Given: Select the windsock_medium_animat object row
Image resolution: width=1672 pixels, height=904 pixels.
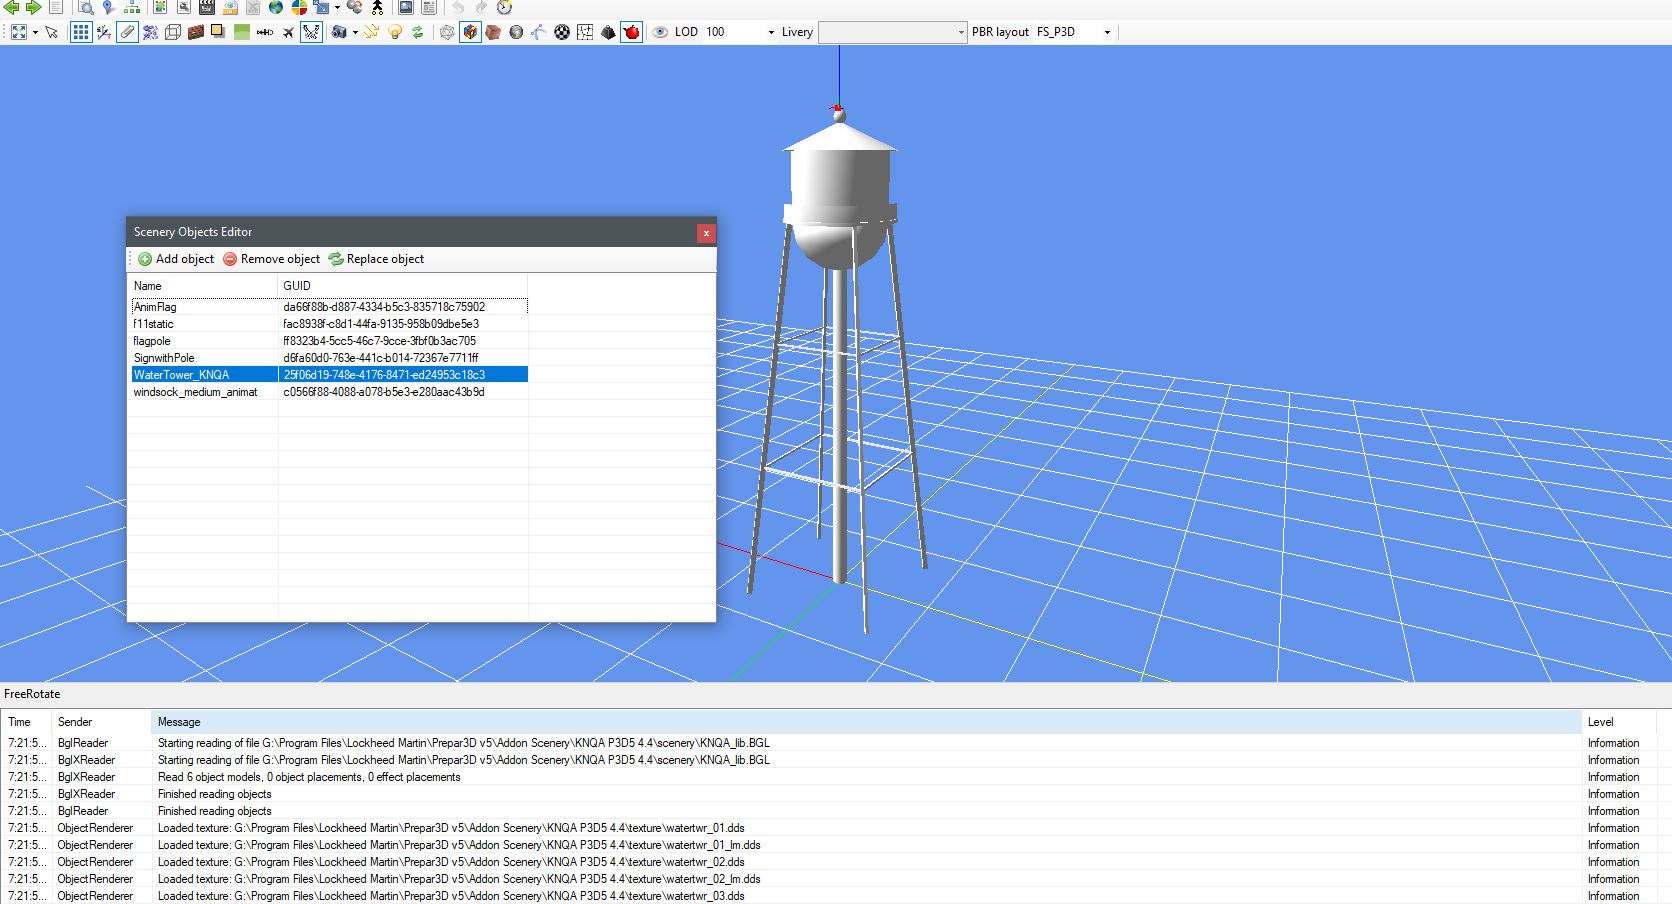Looking at the screenshot, I should [x=329, y=392].
